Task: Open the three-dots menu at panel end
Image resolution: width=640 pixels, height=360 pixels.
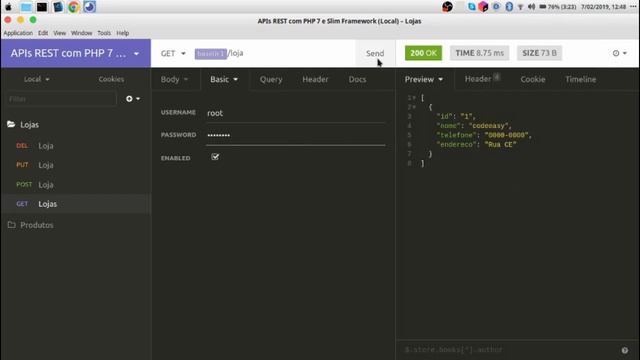Action: (x=633, y=7)
